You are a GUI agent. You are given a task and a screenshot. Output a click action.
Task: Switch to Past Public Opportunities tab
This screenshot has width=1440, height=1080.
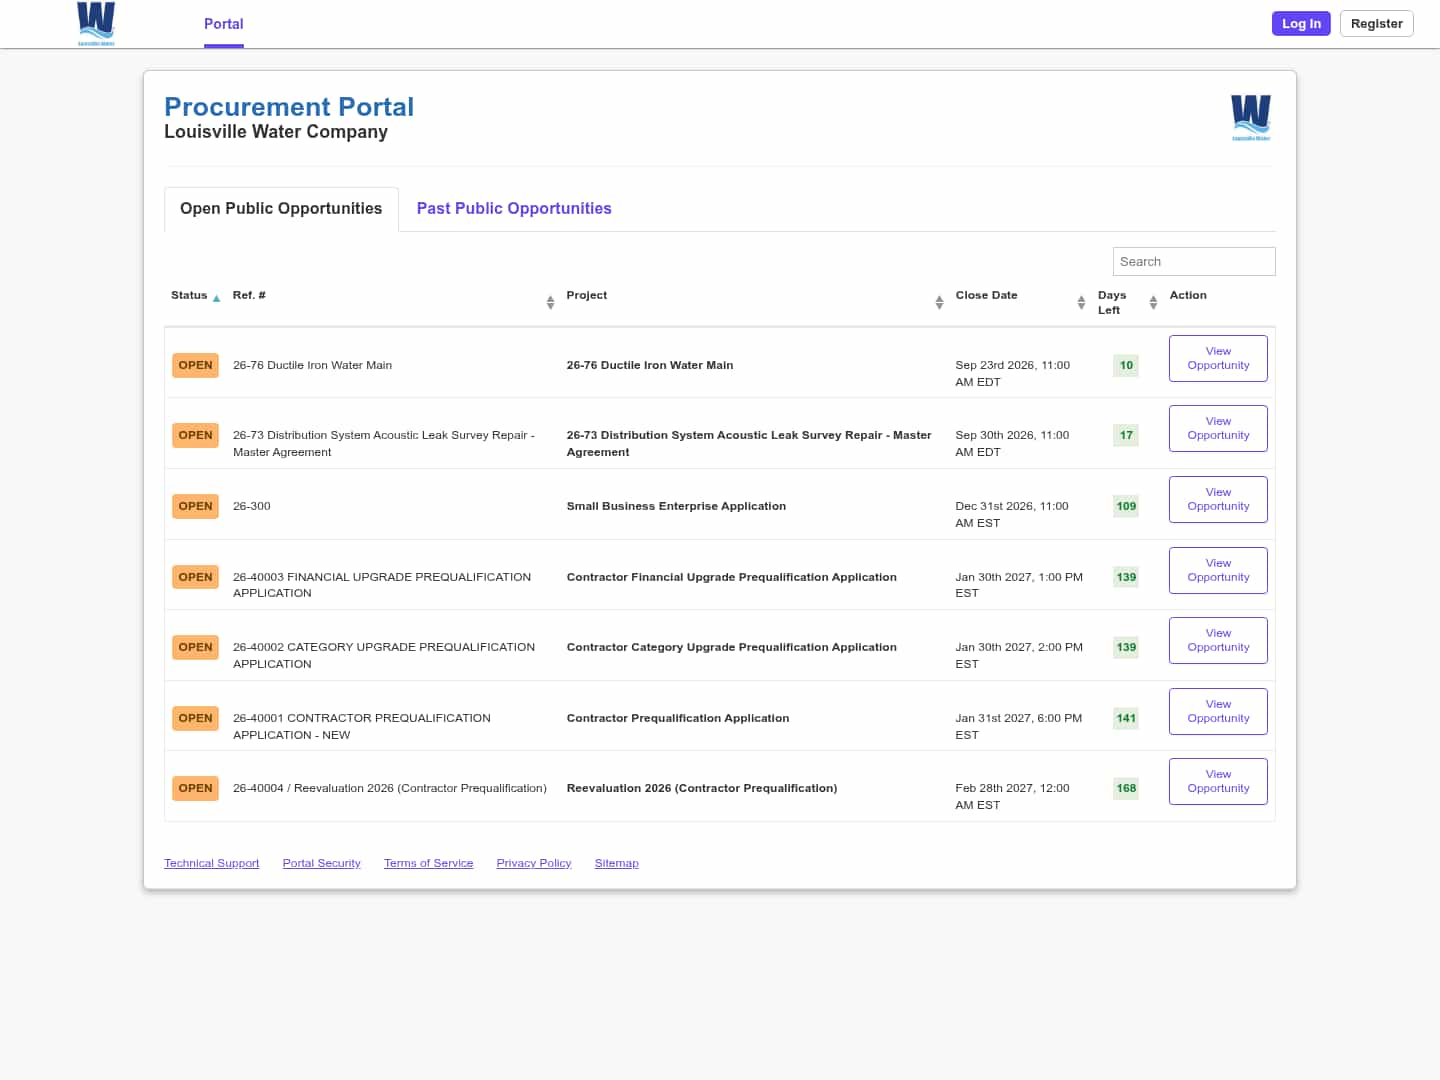(514, 208)
